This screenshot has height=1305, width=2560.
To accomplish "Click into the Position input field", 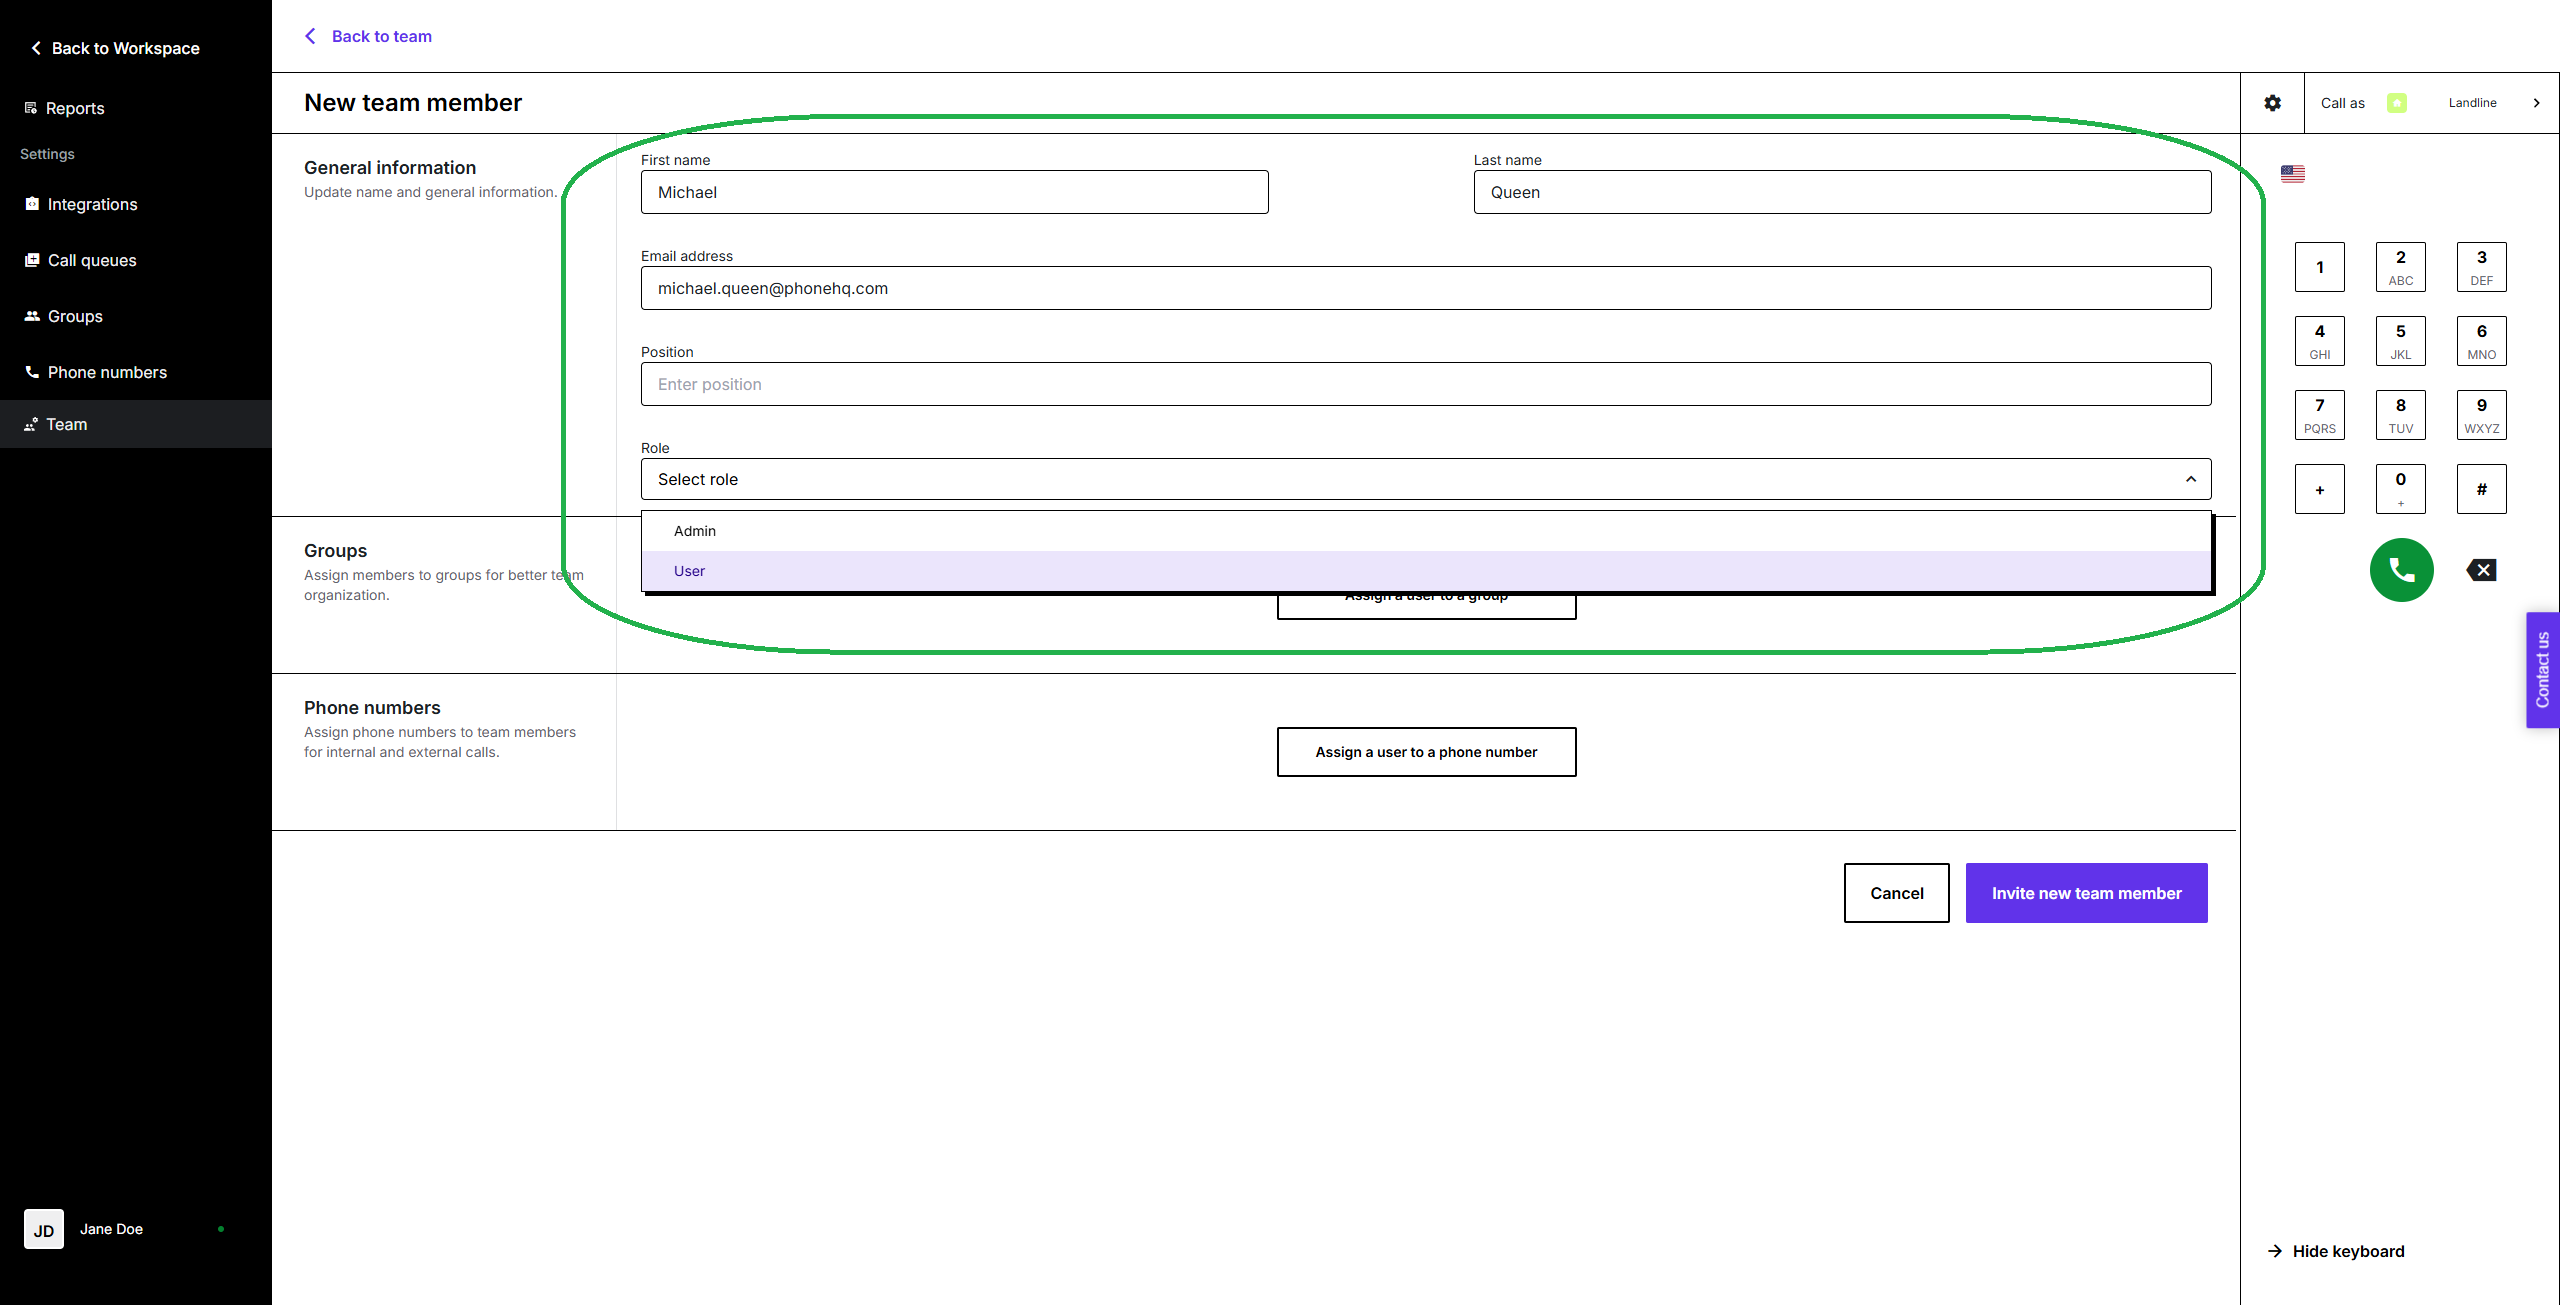I will click(x=1425, y=384).
